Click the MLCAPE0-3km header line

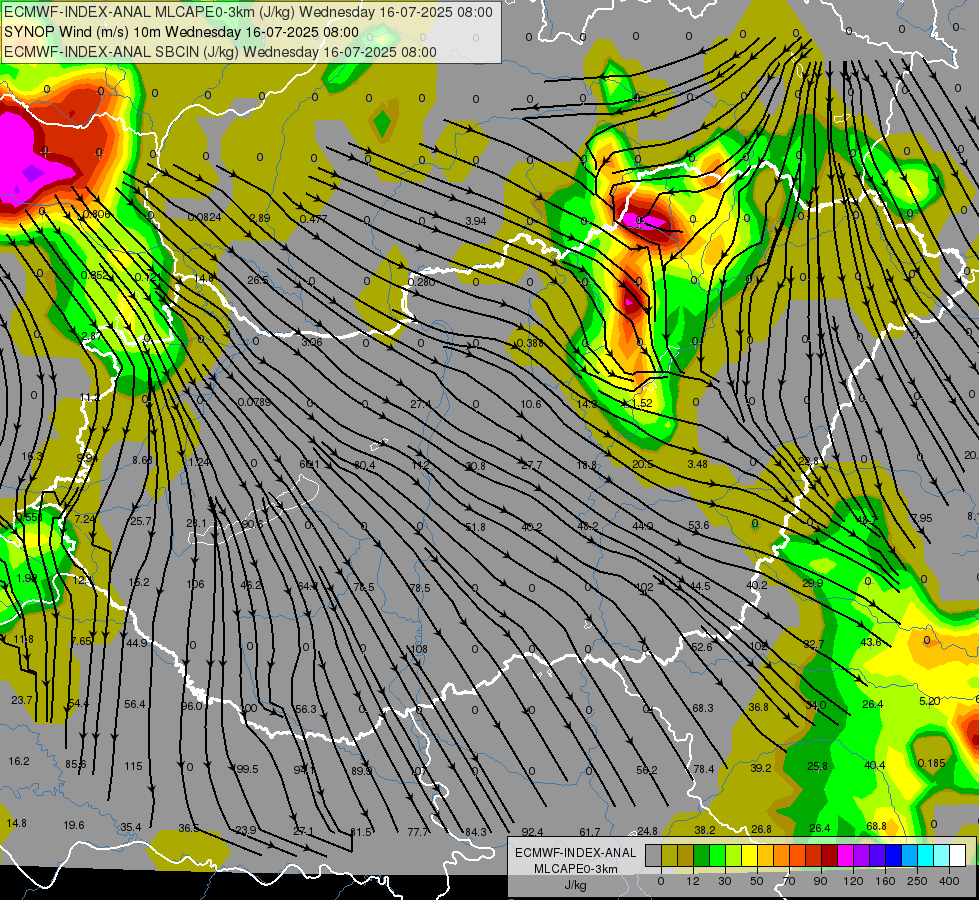(x=248, y=12)
